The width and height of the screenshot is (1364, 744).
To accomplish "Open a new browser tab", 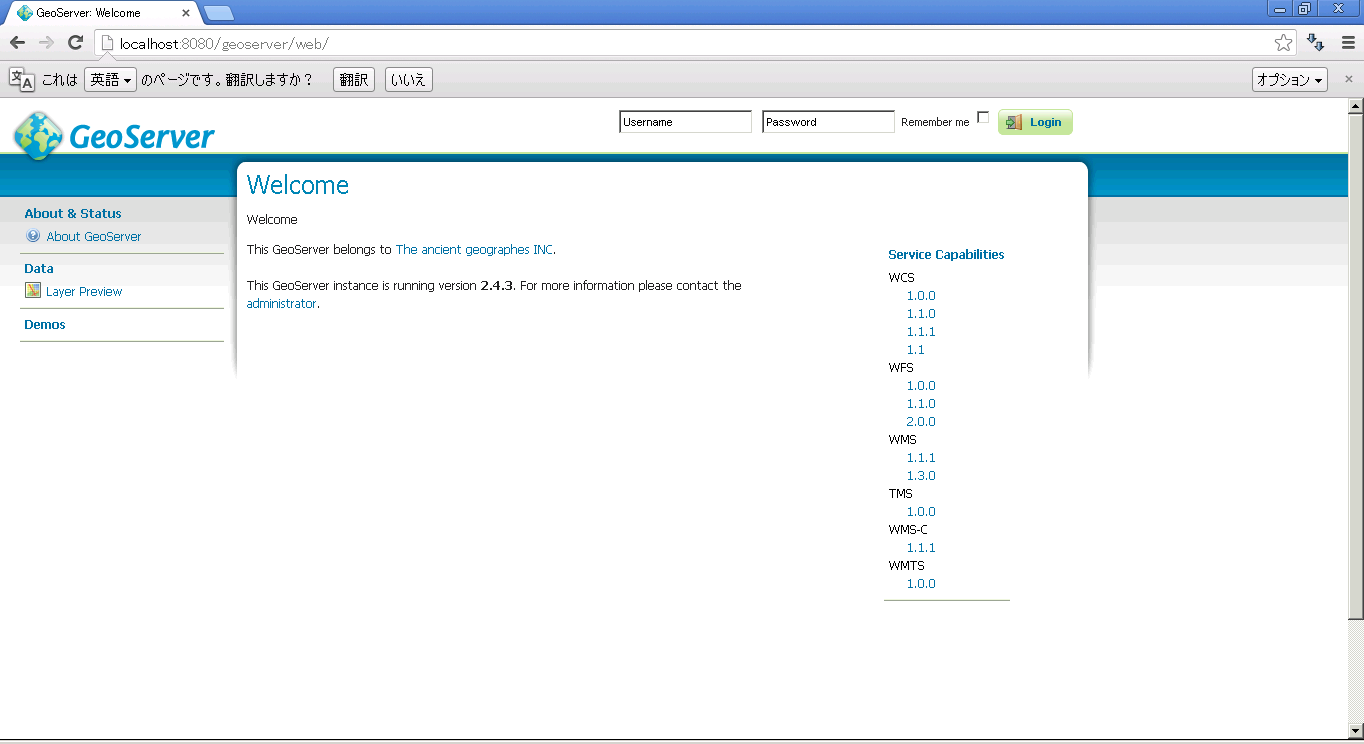I will 219,13.
